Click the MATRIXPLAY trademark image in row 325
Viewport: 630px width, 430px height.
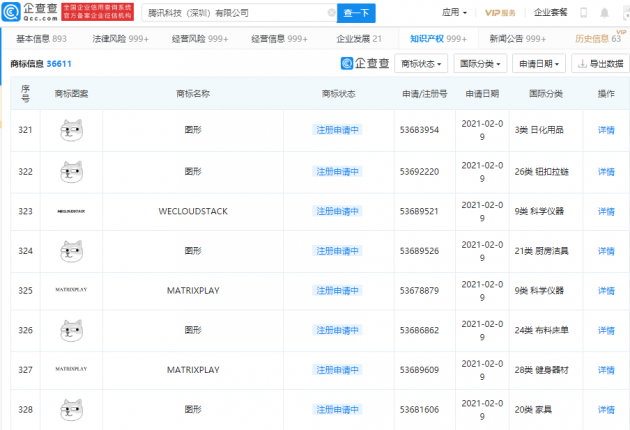(x=71, y=290)
